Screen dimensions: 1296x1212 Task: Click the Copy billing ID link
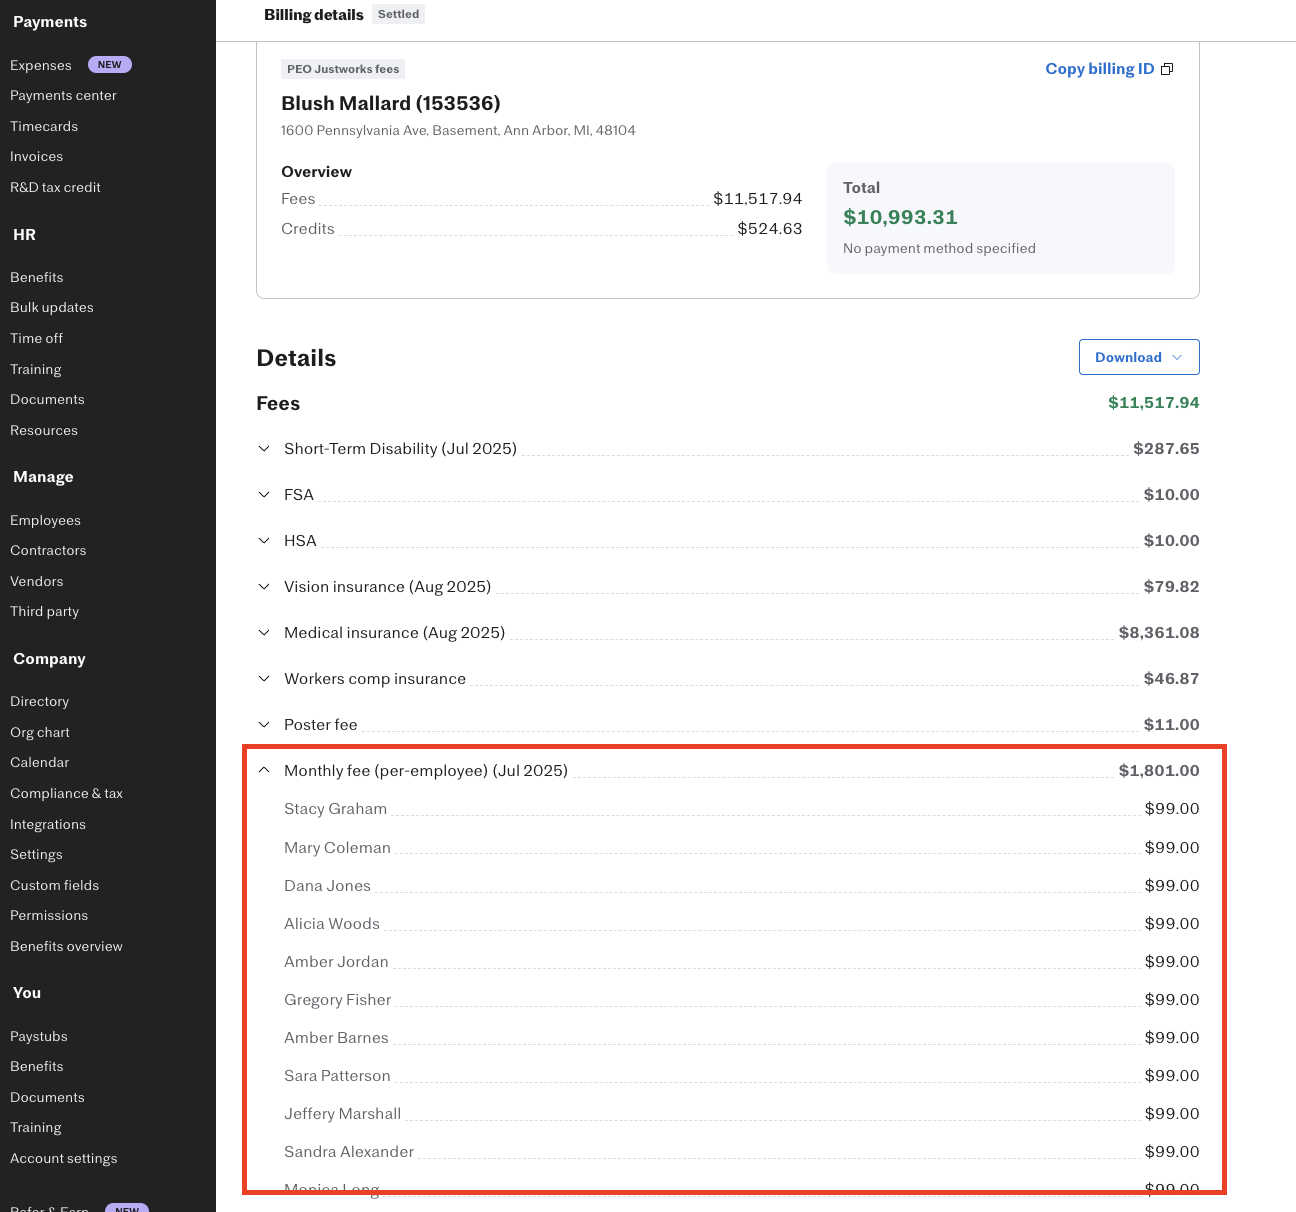[1099, 69]
